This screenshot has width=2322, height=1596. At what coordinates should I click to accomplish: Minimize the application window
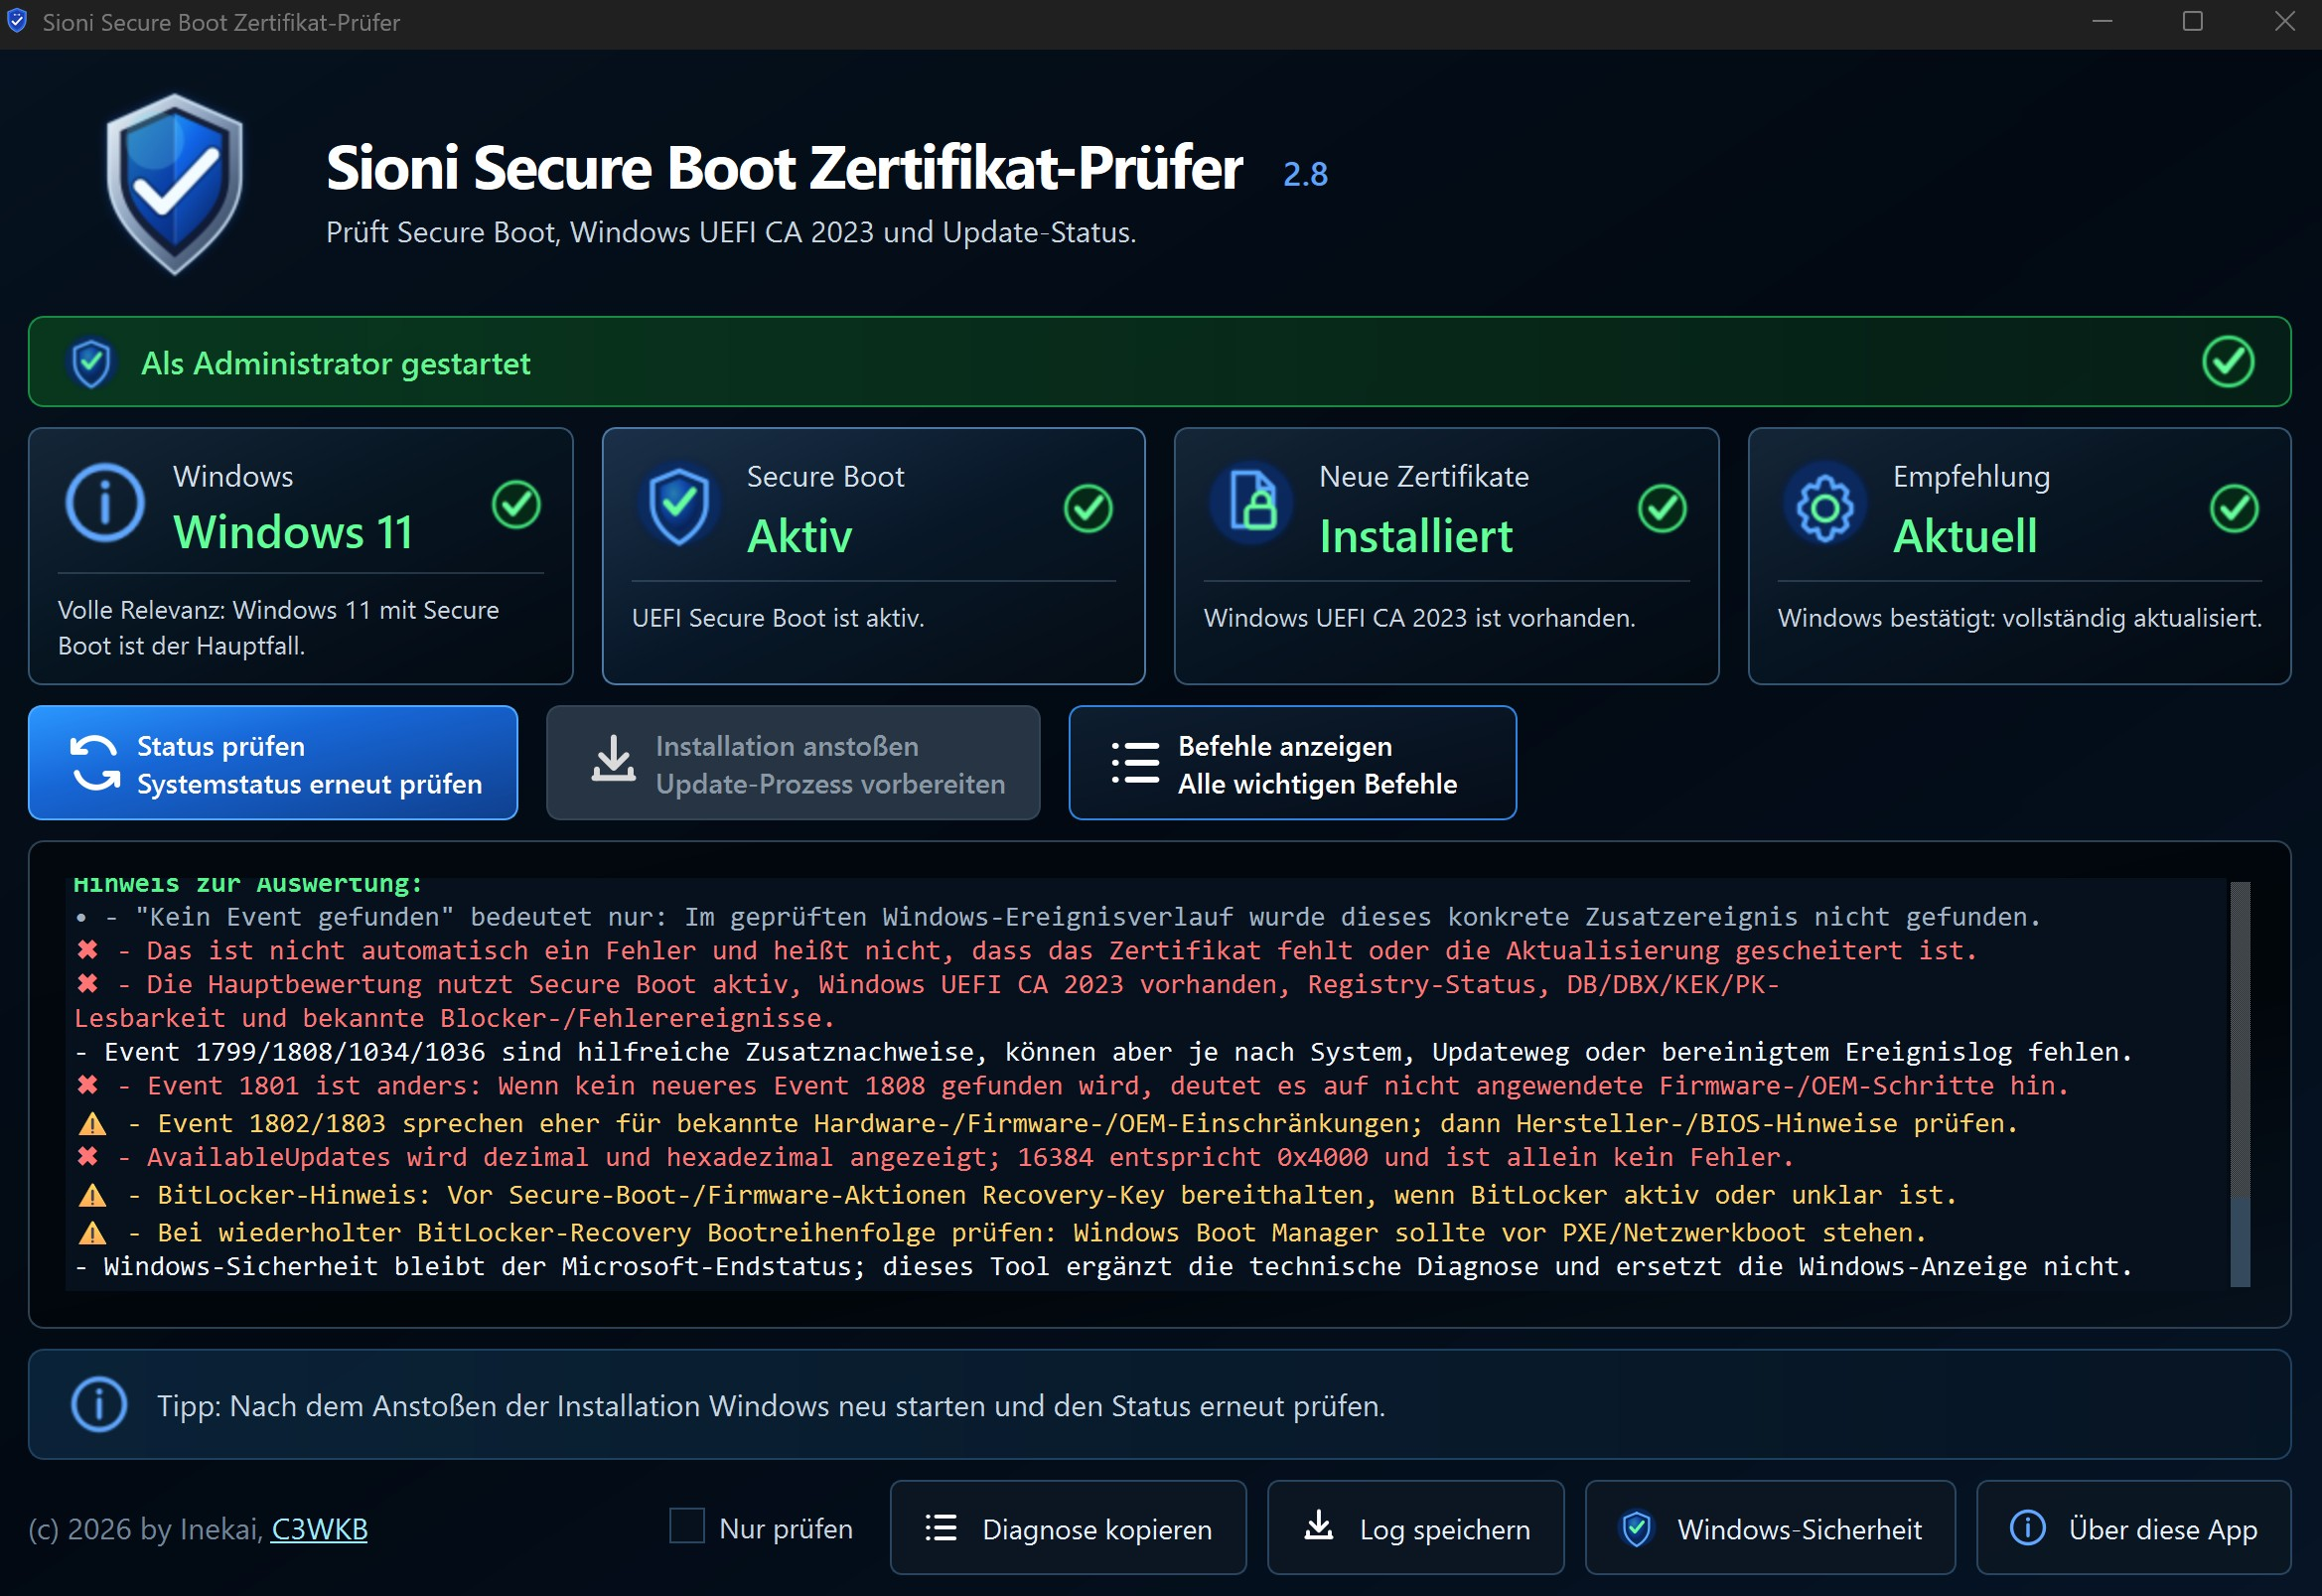click(2102, 21)
